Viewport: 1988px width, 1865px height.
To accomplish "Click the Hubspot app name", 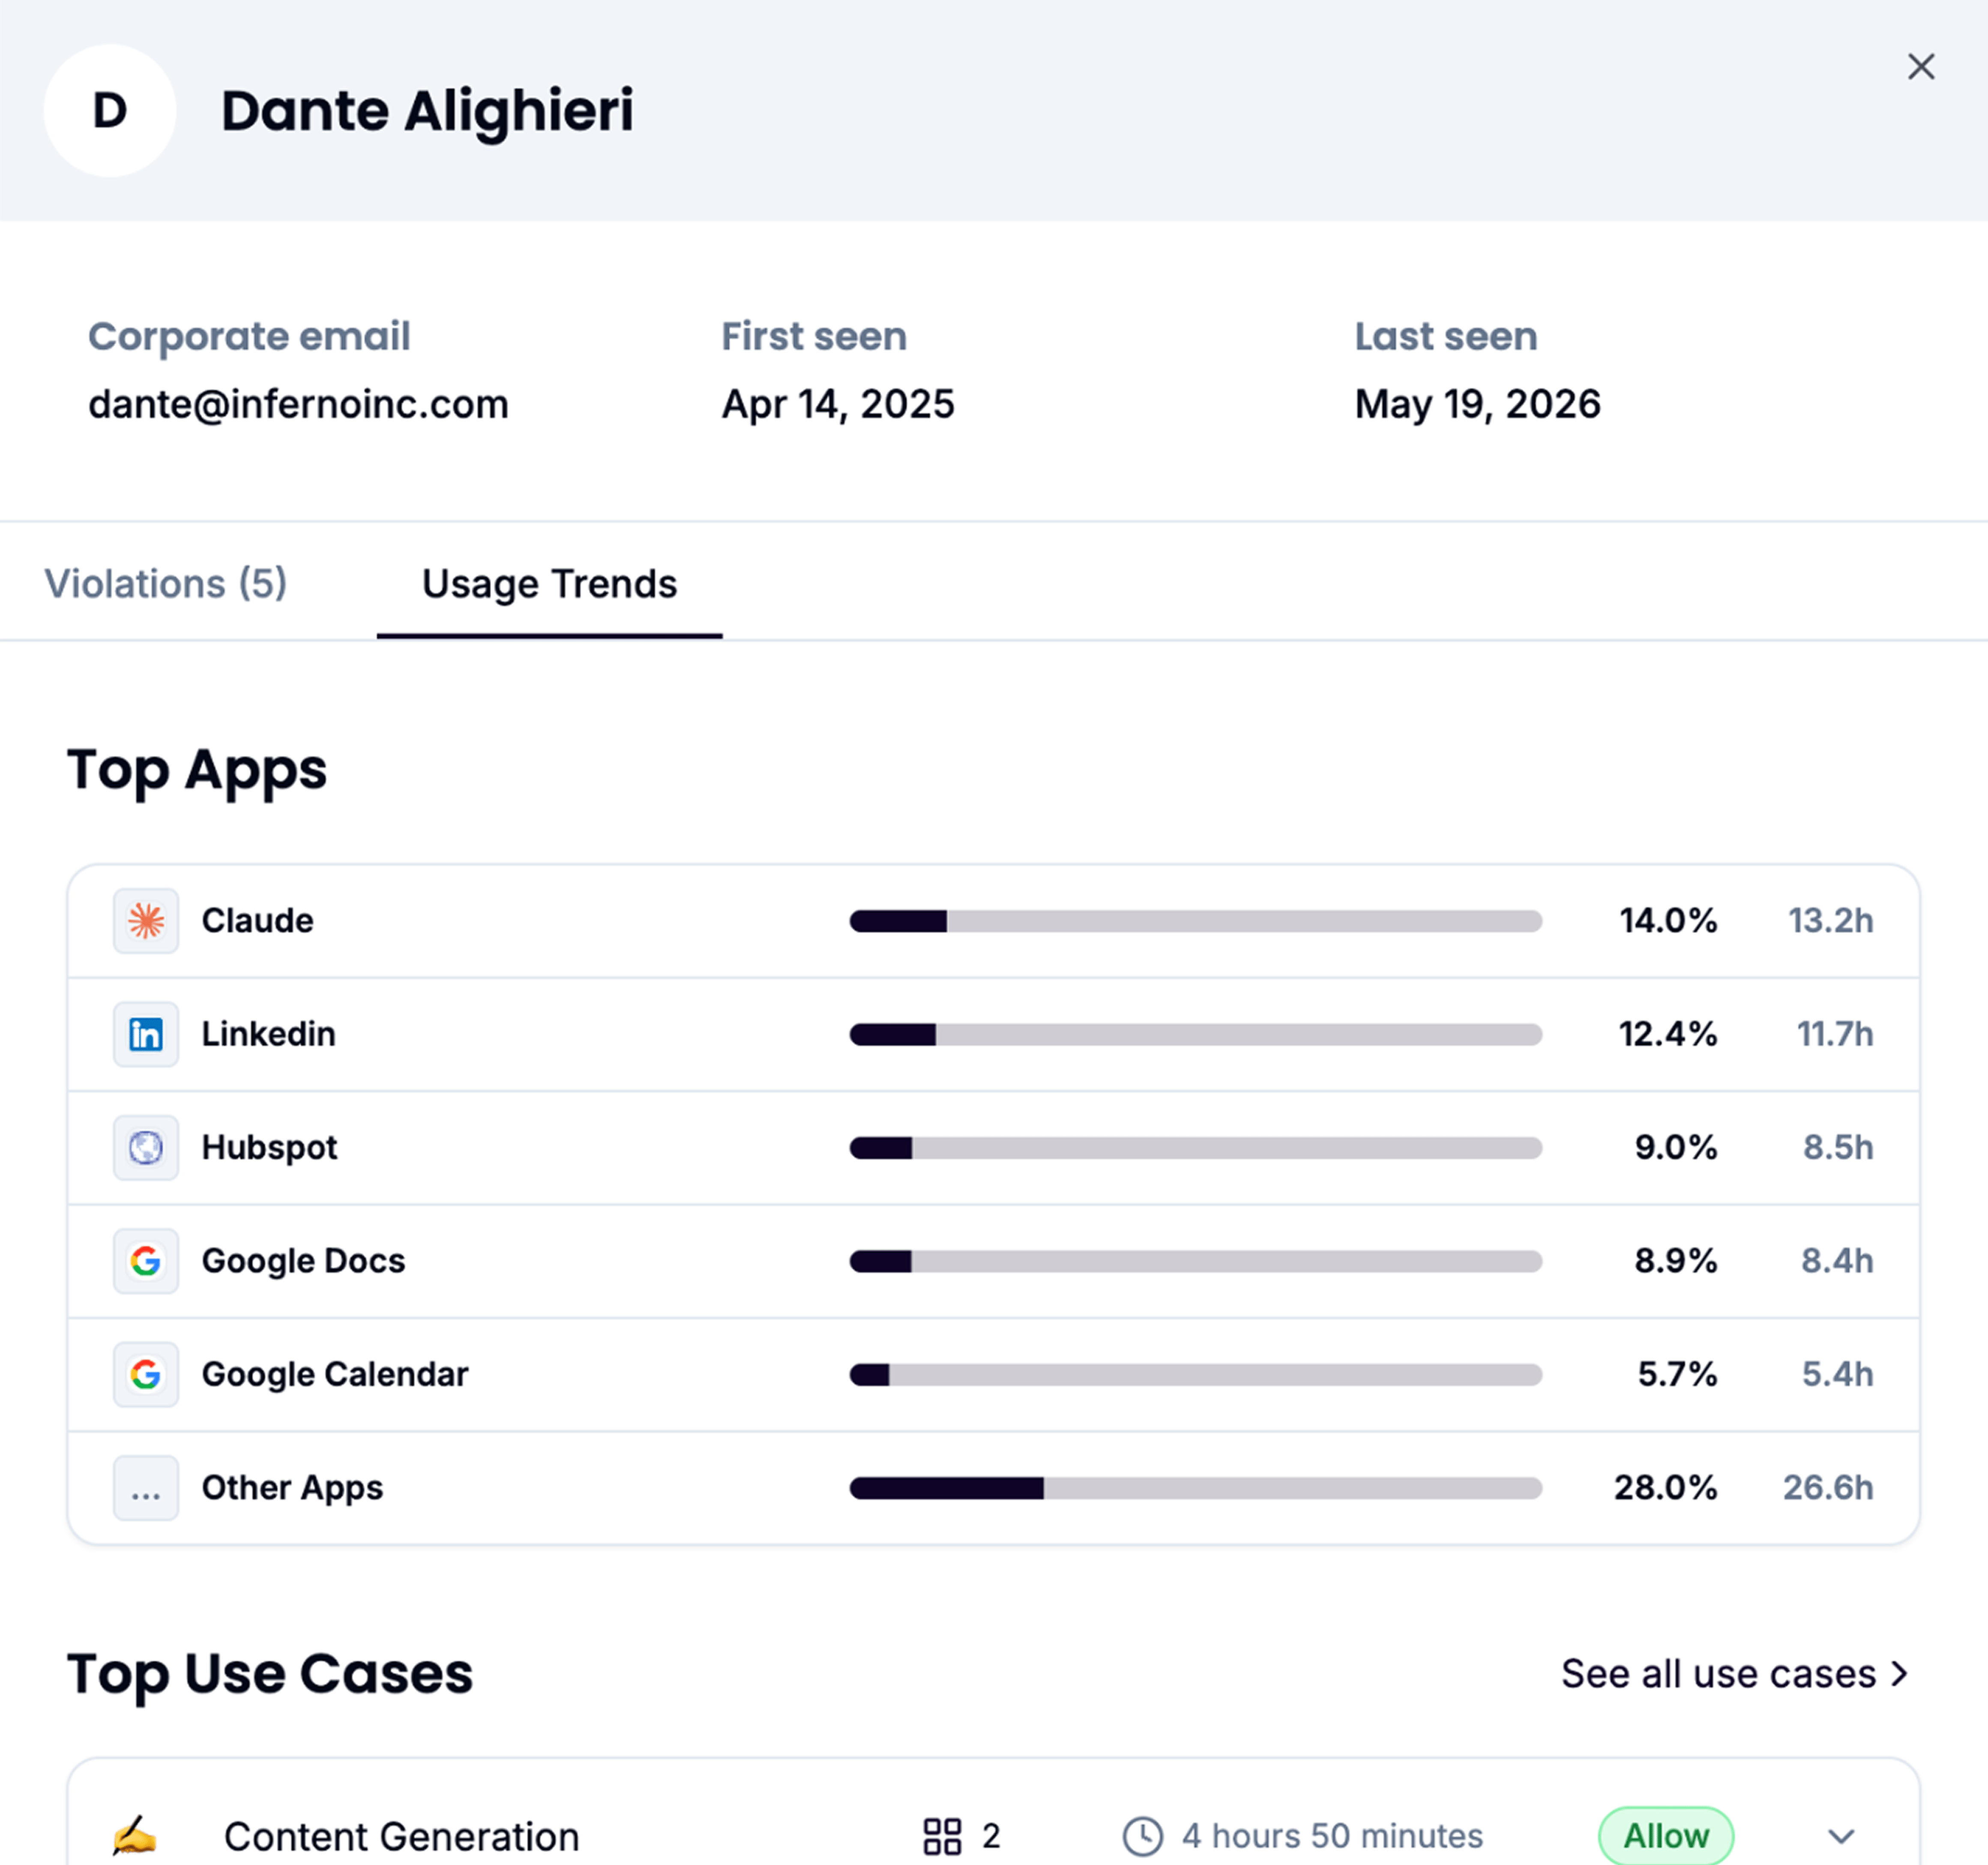I will [269, 1148].
